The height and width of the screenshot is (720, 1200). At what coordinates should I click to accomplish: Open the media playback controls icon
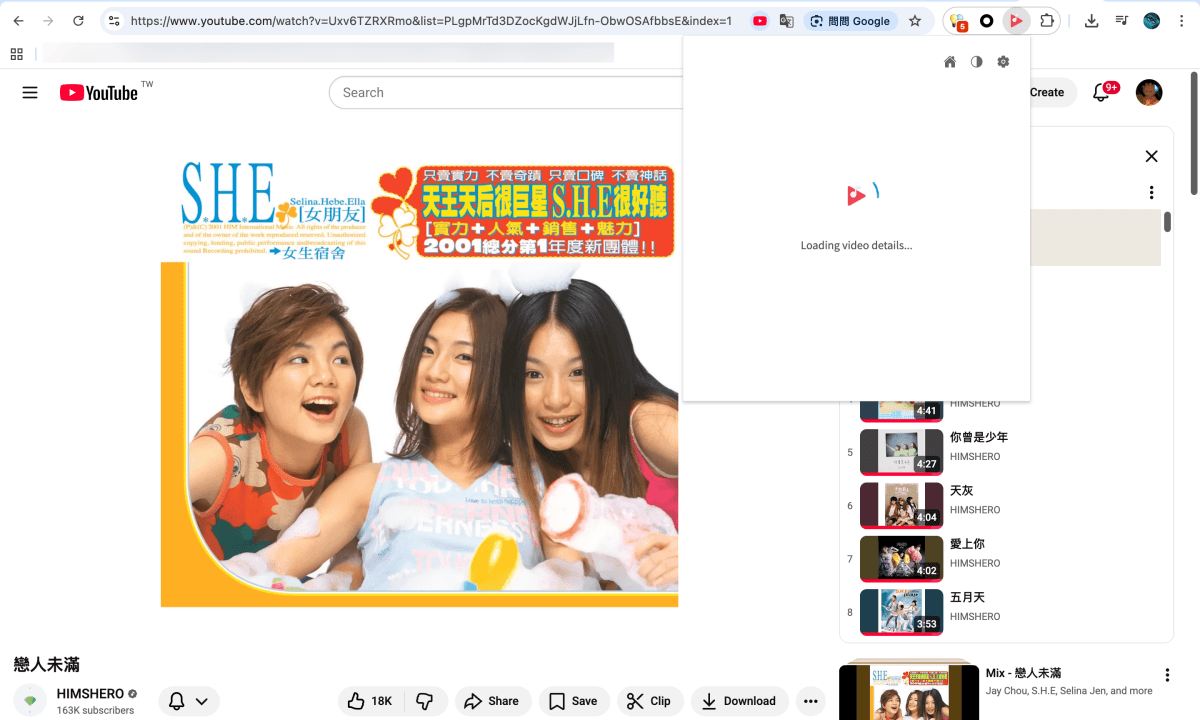pyautogui.click(x=1123, y=21)
